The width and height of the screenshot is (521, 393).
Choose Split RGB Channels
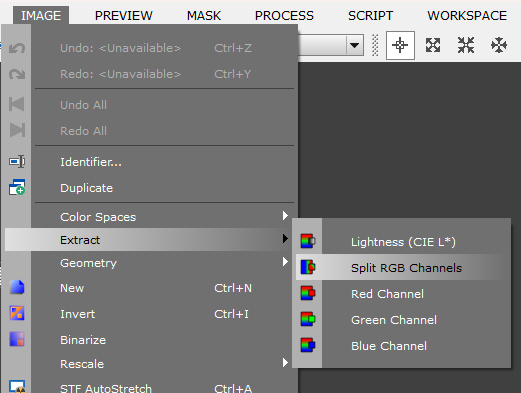point(402,268)
